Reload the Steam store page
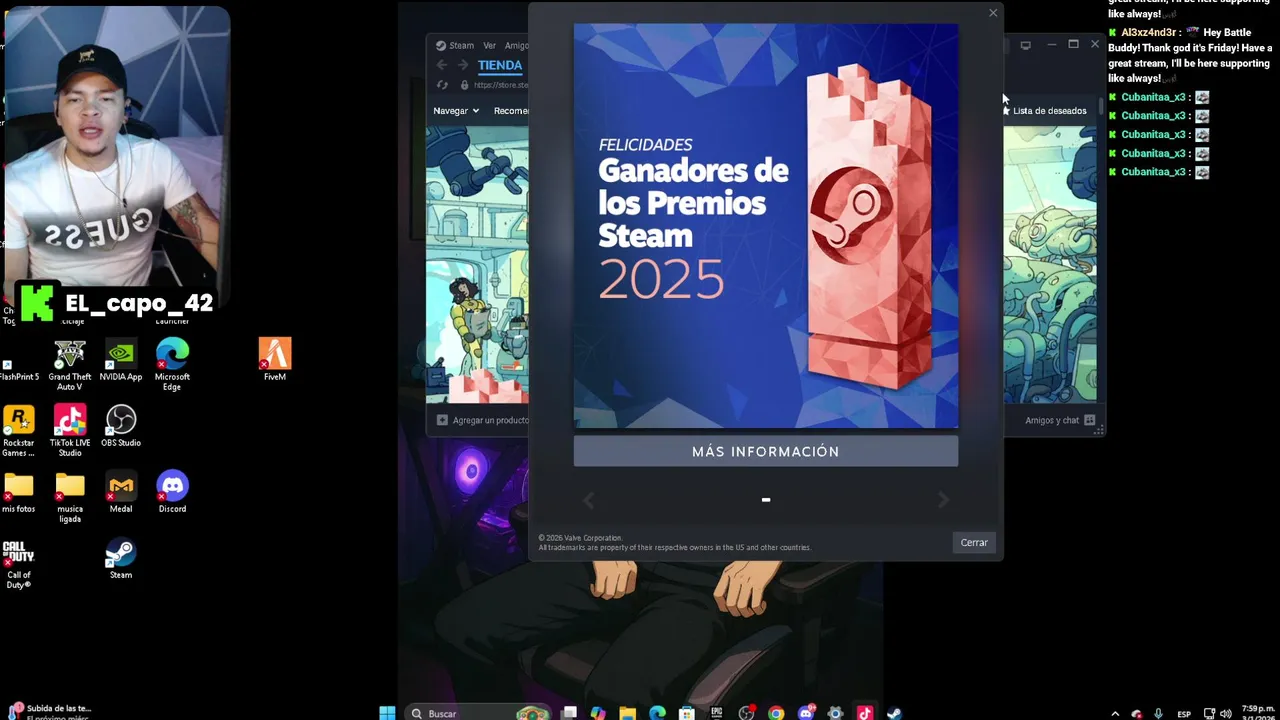 [442, 85]
